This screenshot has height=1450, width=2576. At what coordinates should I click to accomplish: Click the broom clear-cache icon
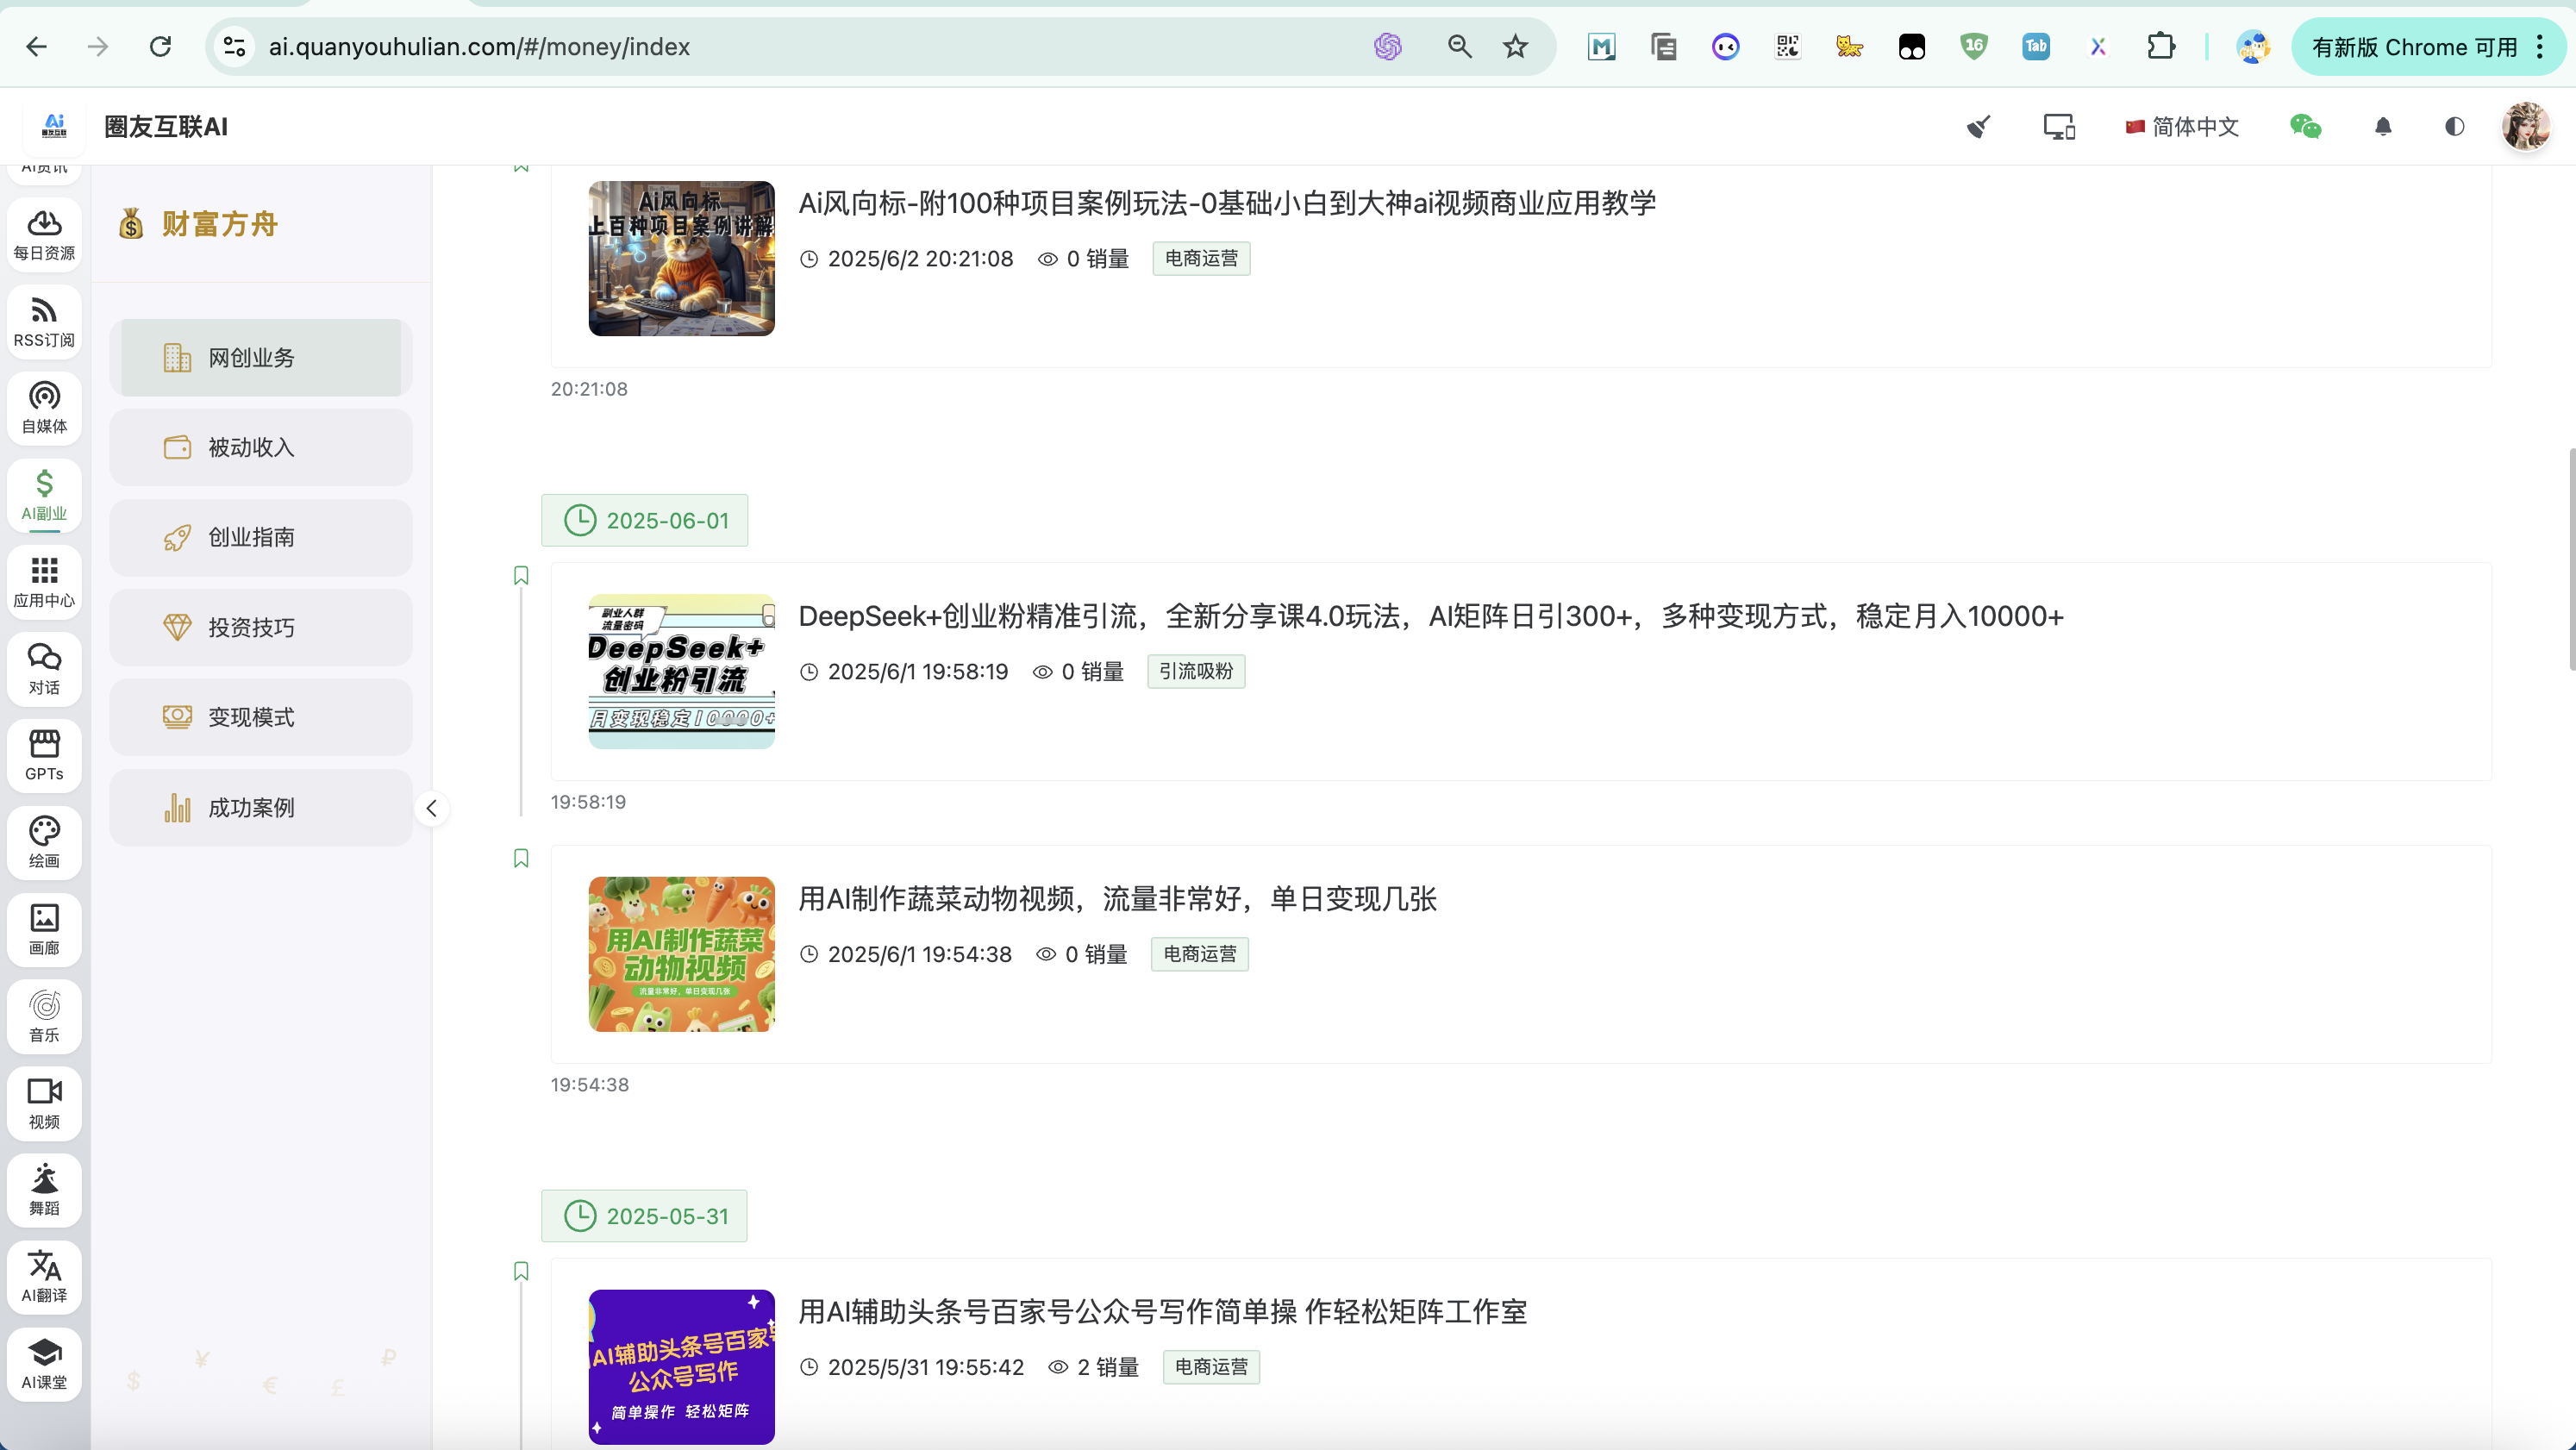click(x=1978, y=127)
